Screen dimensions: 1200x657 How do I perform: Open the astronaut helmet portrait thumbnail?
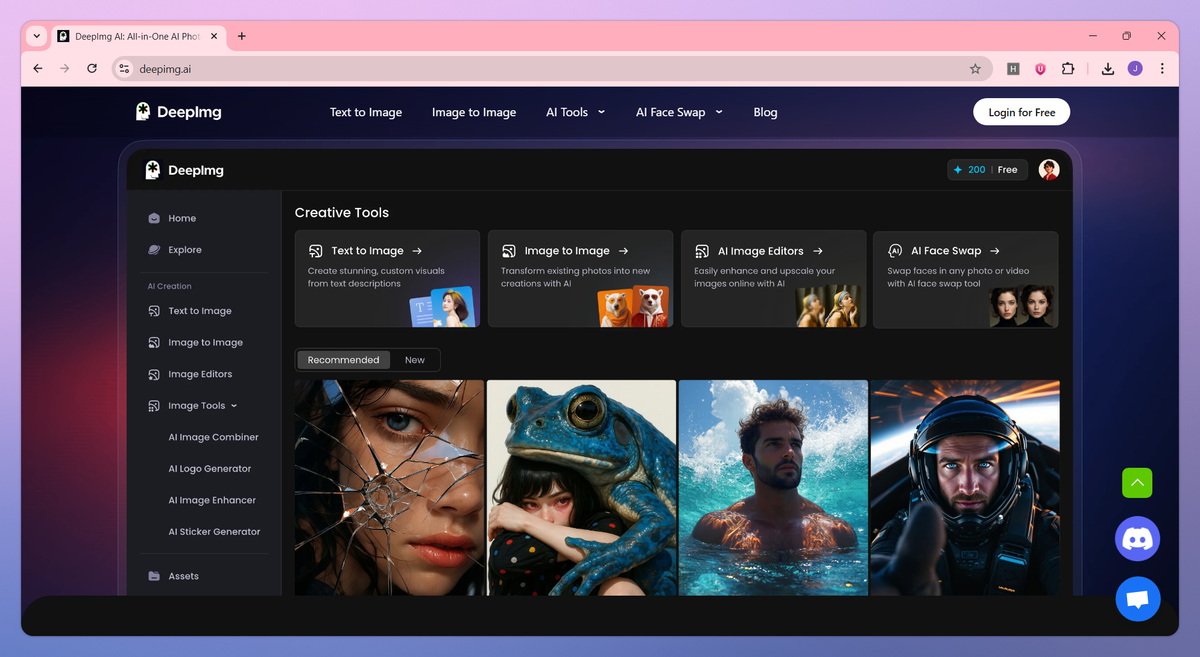tap(965, 488)
